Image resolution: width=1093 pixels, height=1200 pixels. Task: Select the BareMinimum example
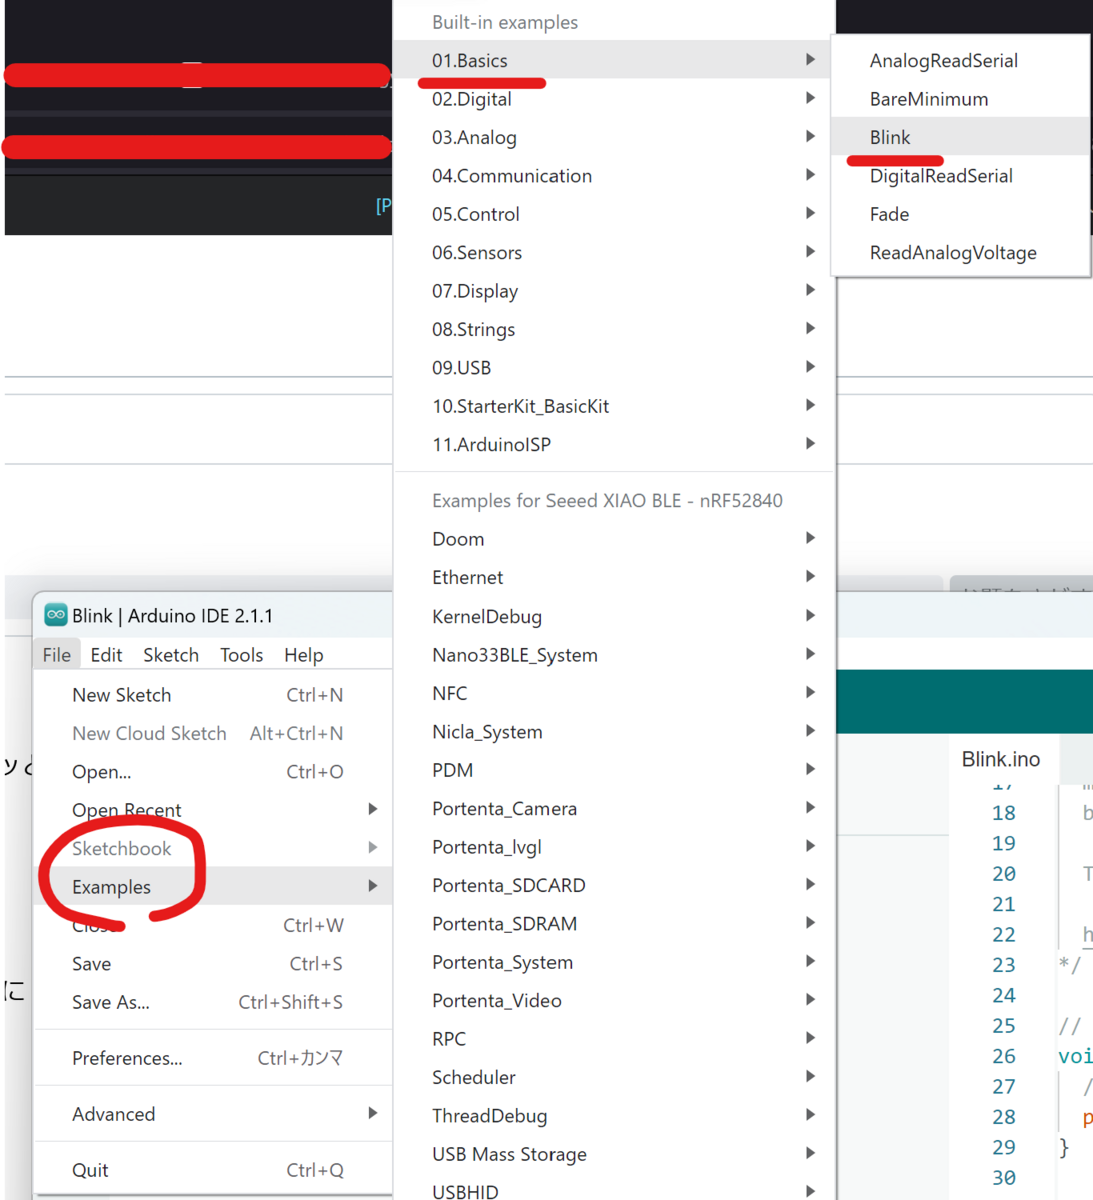pyautogui.click(x=960, y=99)
